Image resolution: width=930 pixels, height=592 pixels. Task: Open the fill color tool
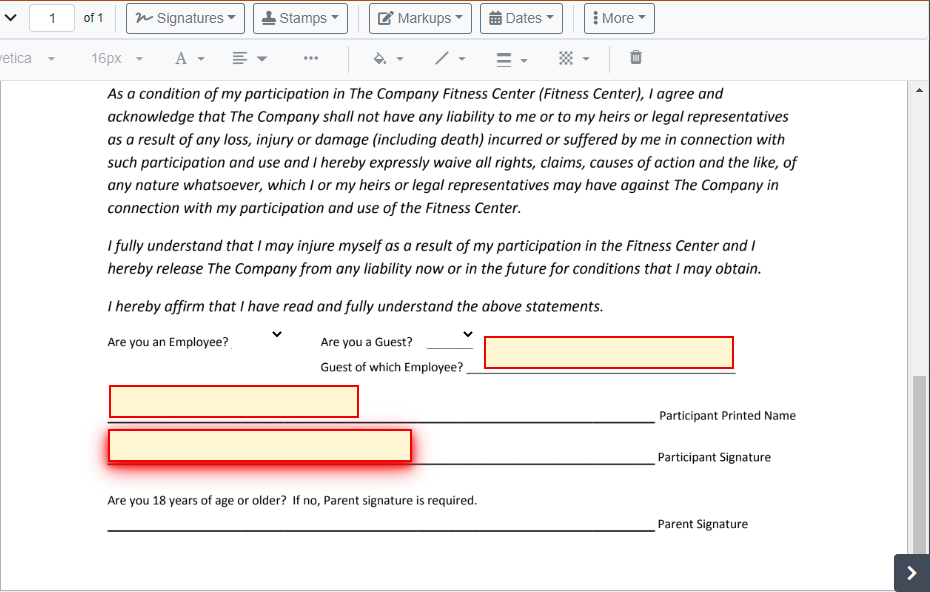coord(386,58)
